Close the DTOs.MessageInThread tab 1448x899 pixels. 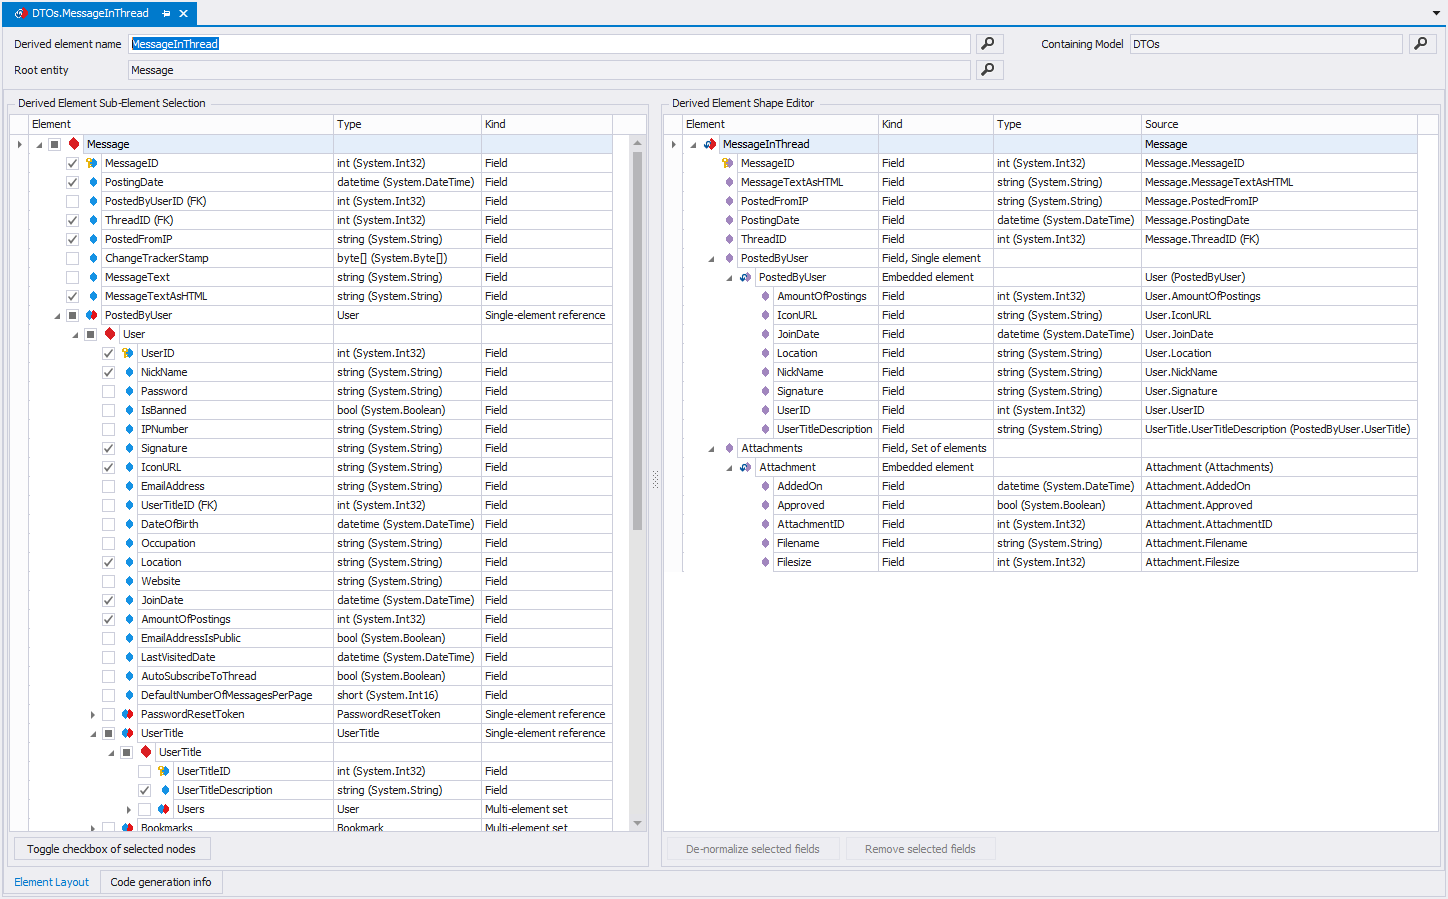coord(183,14)
